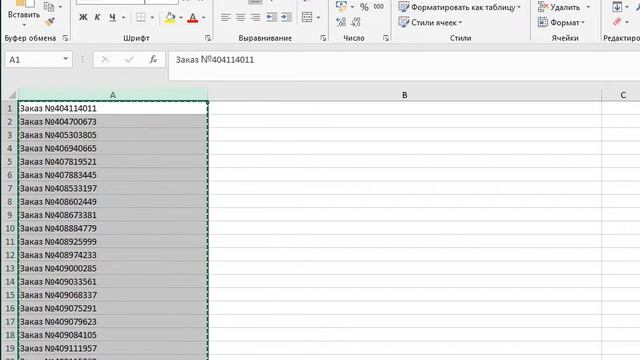
Task: Click cell Заказ №406940665
Action: 113,148
